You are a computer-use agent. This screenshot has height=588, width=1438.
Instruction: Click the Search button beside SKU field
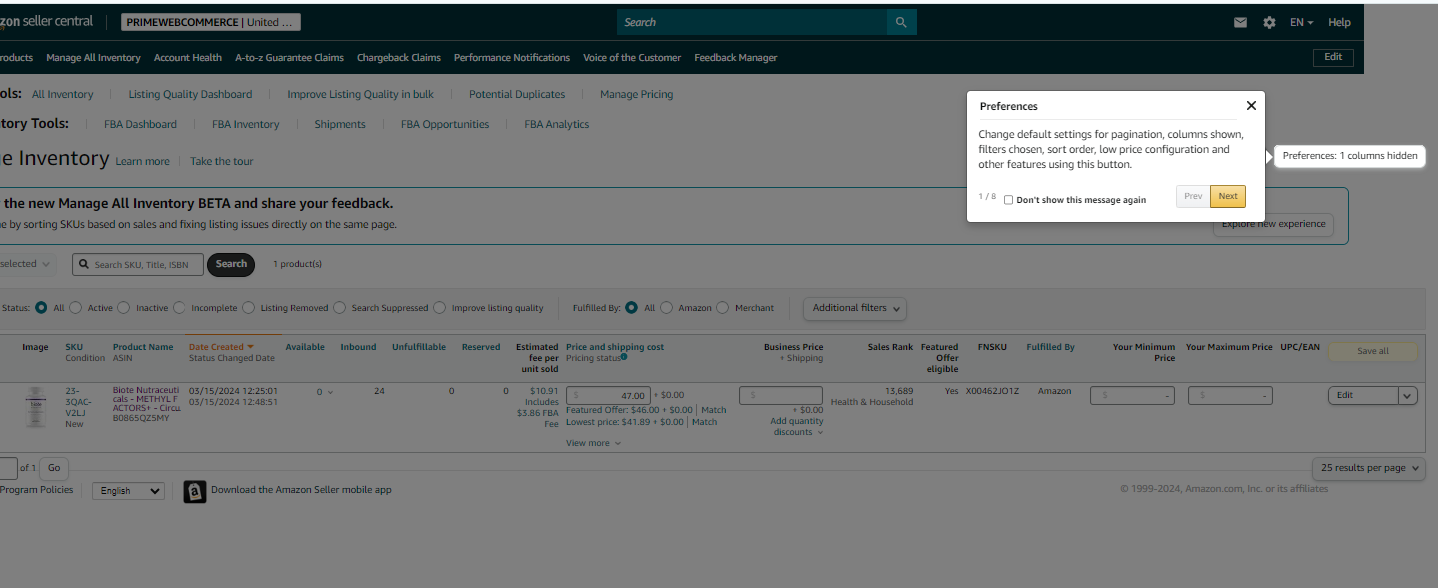(231, 264)
